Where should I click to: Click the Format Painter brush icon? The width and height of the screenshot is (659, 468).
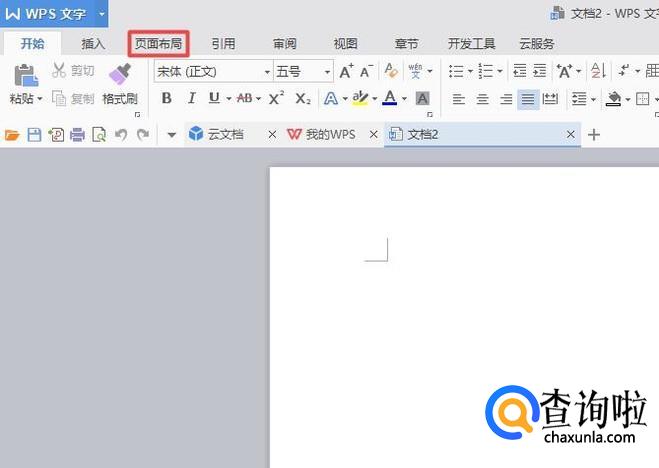[x=120, y=74]
